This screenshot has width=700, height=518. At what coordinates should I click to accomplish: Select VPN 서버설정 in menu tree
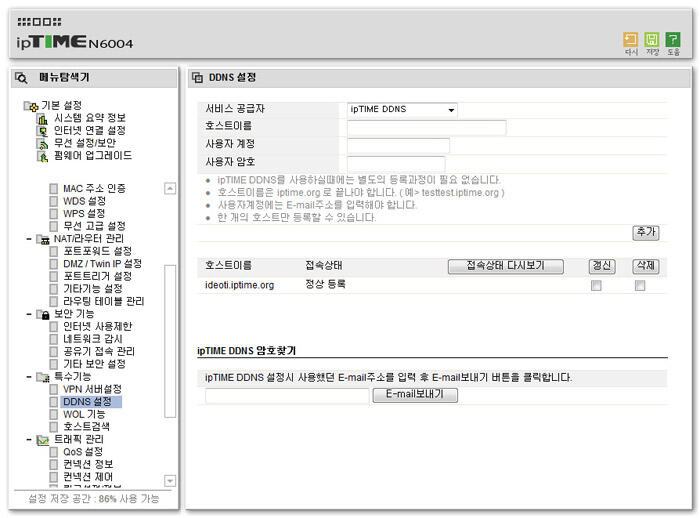pos(92,389)
